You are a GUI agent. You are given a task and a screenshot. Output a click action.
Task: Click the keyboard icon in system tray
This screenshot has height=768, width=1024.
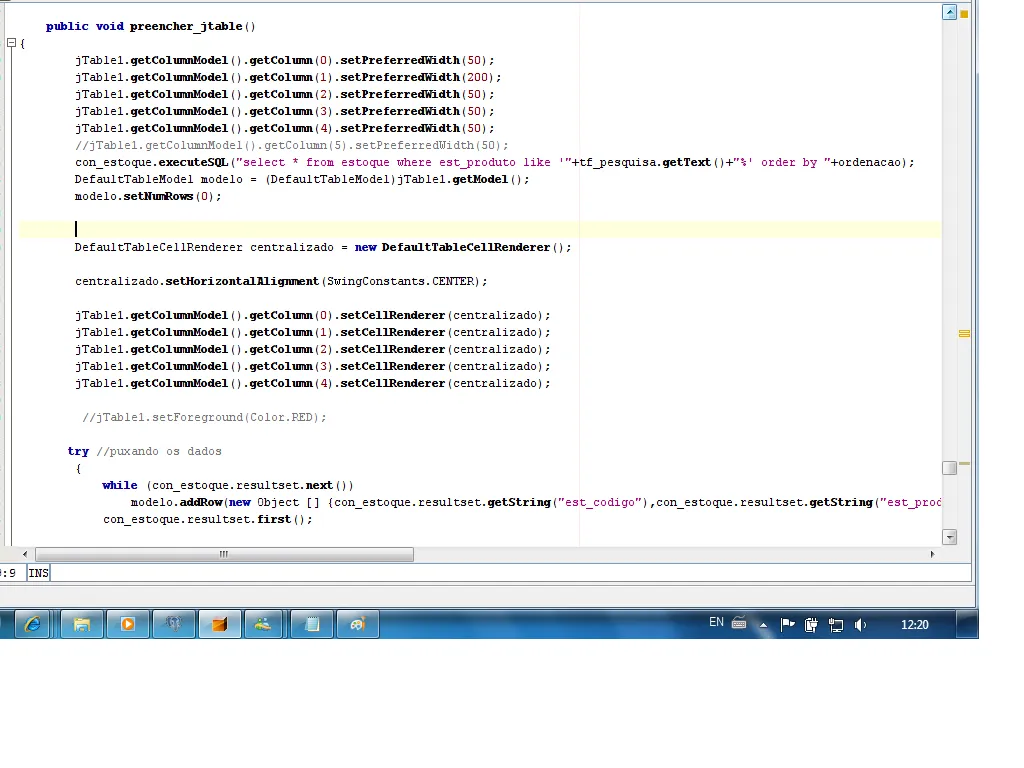[739, 623]
